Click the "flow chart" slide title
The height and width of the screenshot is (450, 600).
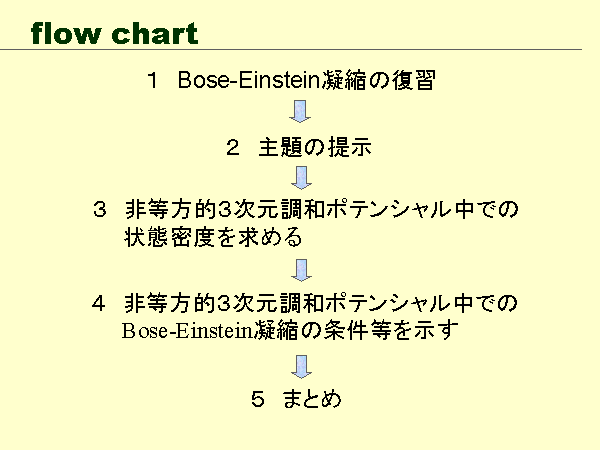click(x=114, y=33)
